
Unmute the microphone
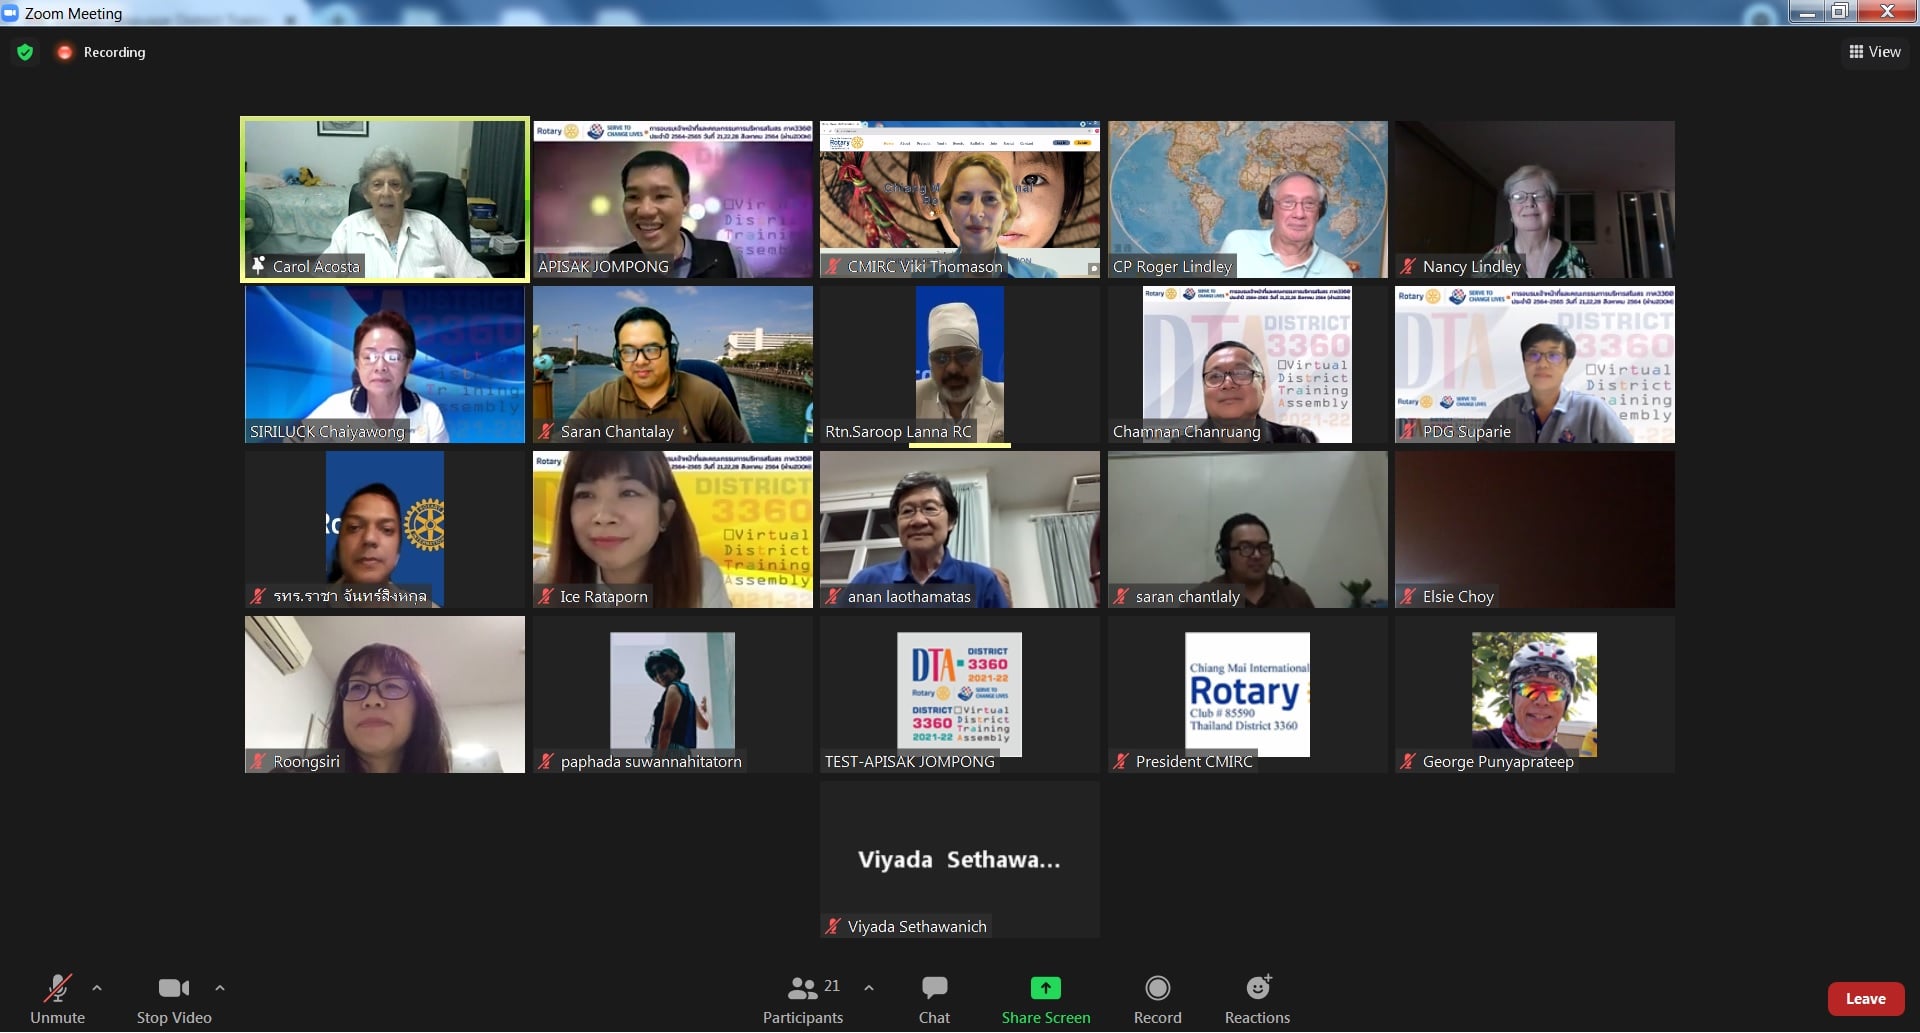(x=57, y=989)
